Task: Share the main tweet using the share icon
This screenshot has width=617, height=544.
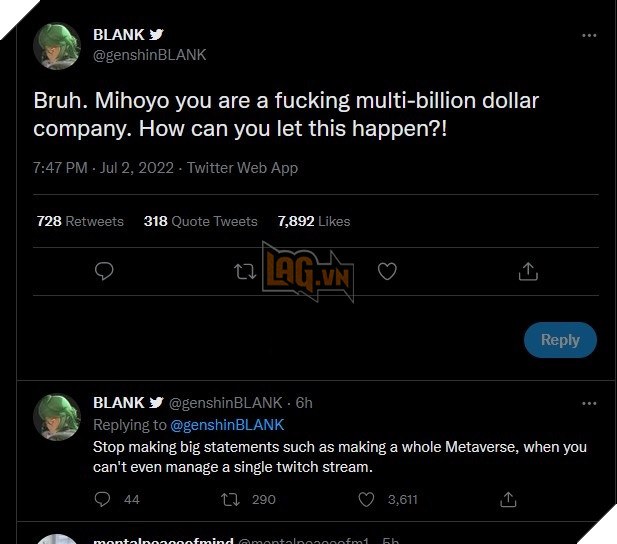Action: tap(529, 271)
